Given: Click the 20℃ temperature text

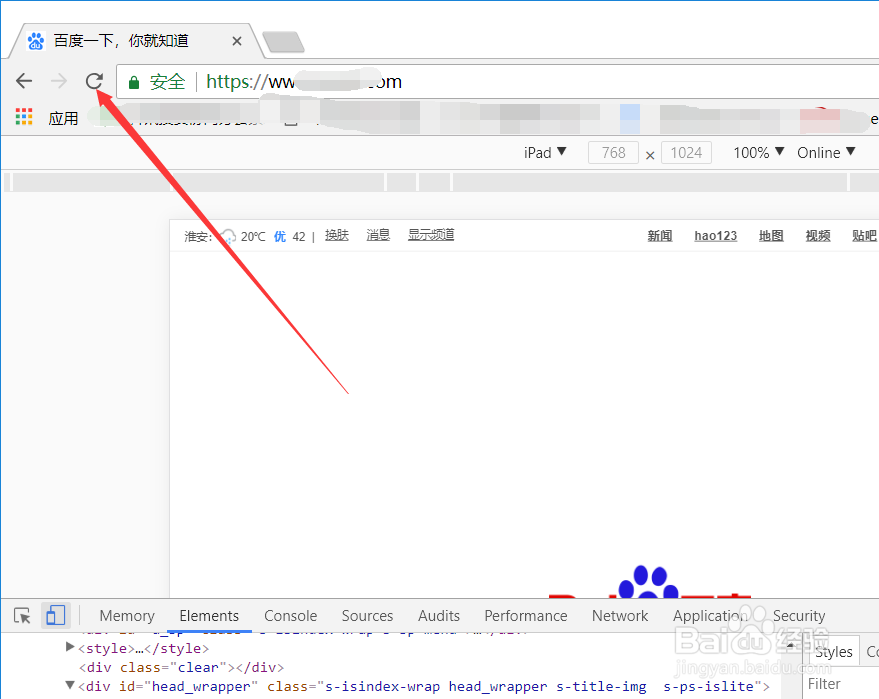Looking at the screenshot, I should (x=253, y=237).
